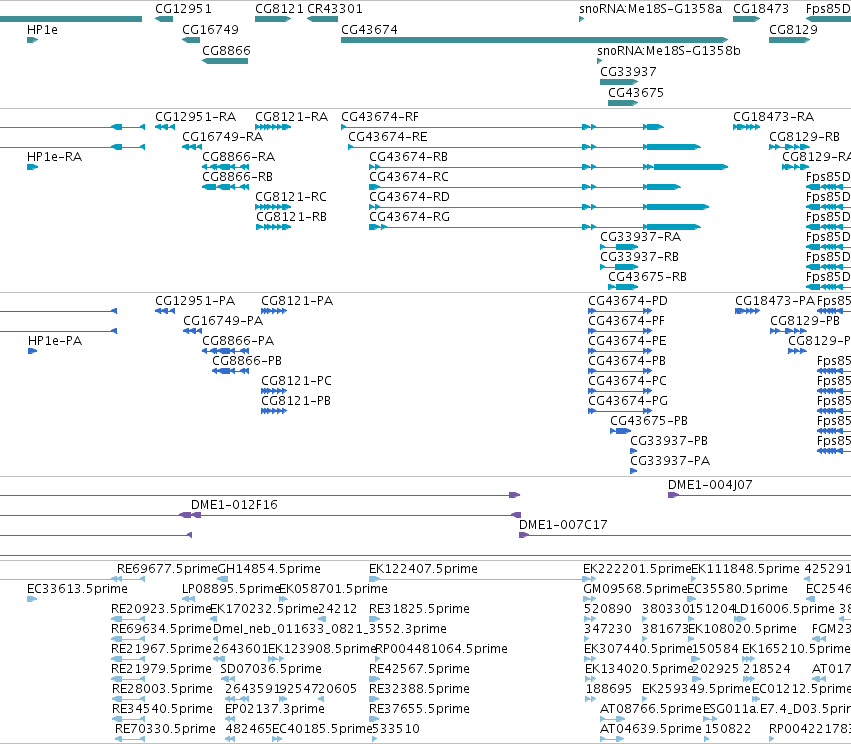This screenshot has height=744, width=851.
Task: Open the CG43675 gene feature
Action: coord(623,103)
